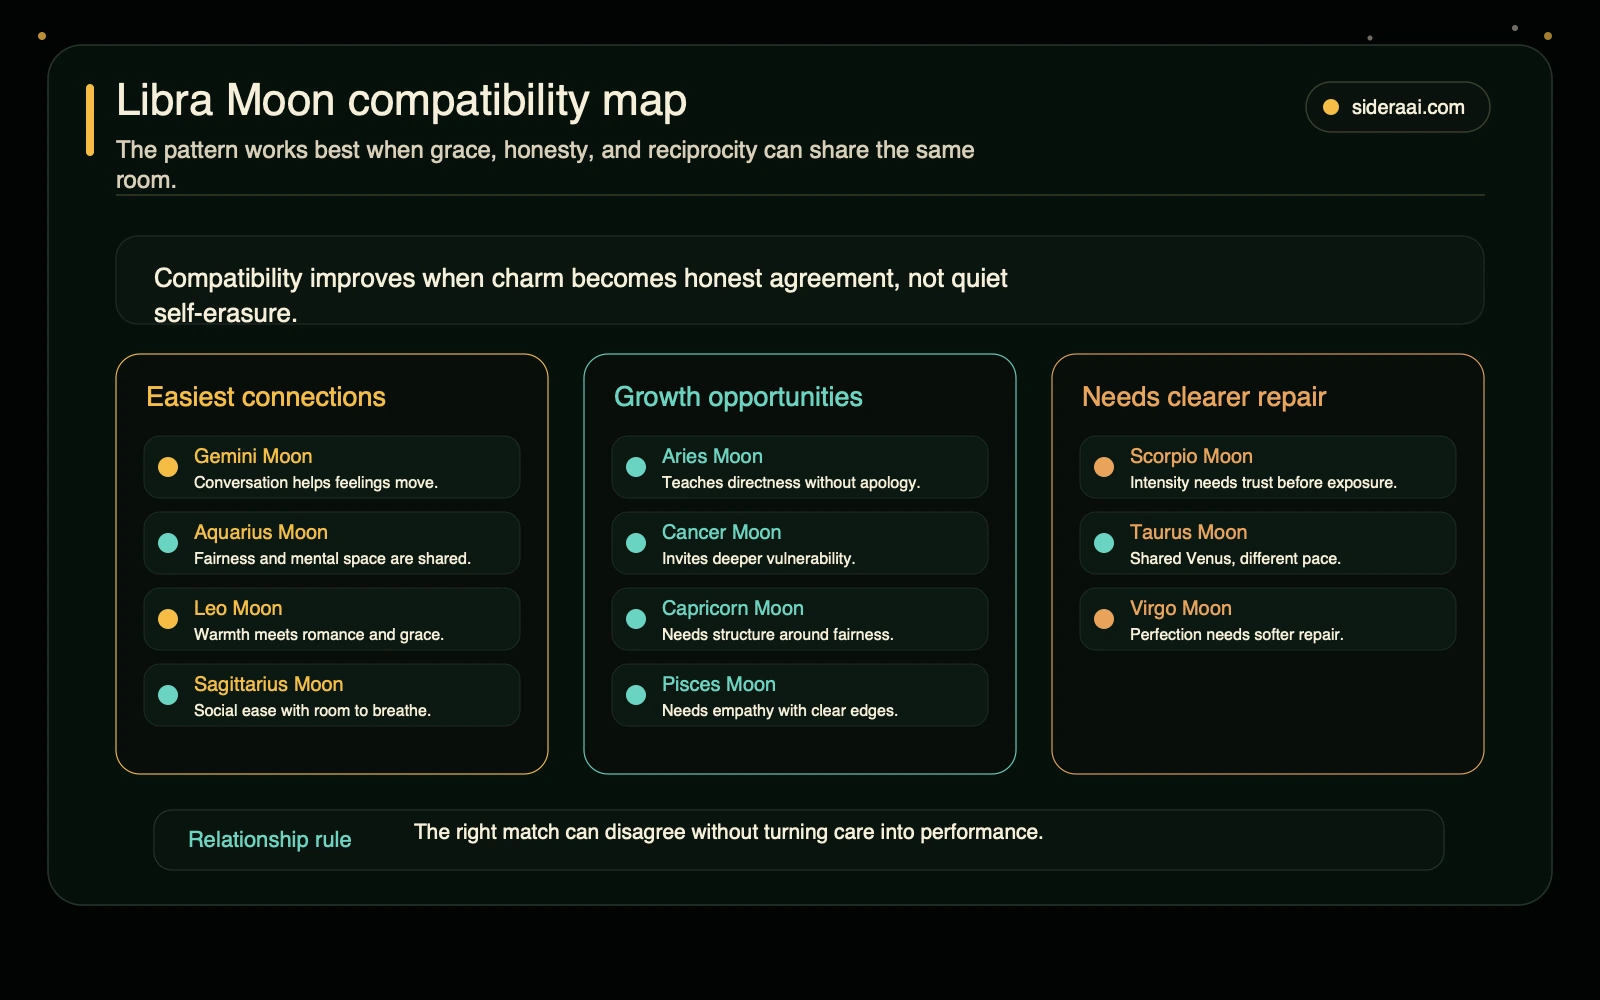Viewport: 1600px width, 1000px height.
Task: Click 'Invites deeper vulnerability.' text
Action: point(758,558)
